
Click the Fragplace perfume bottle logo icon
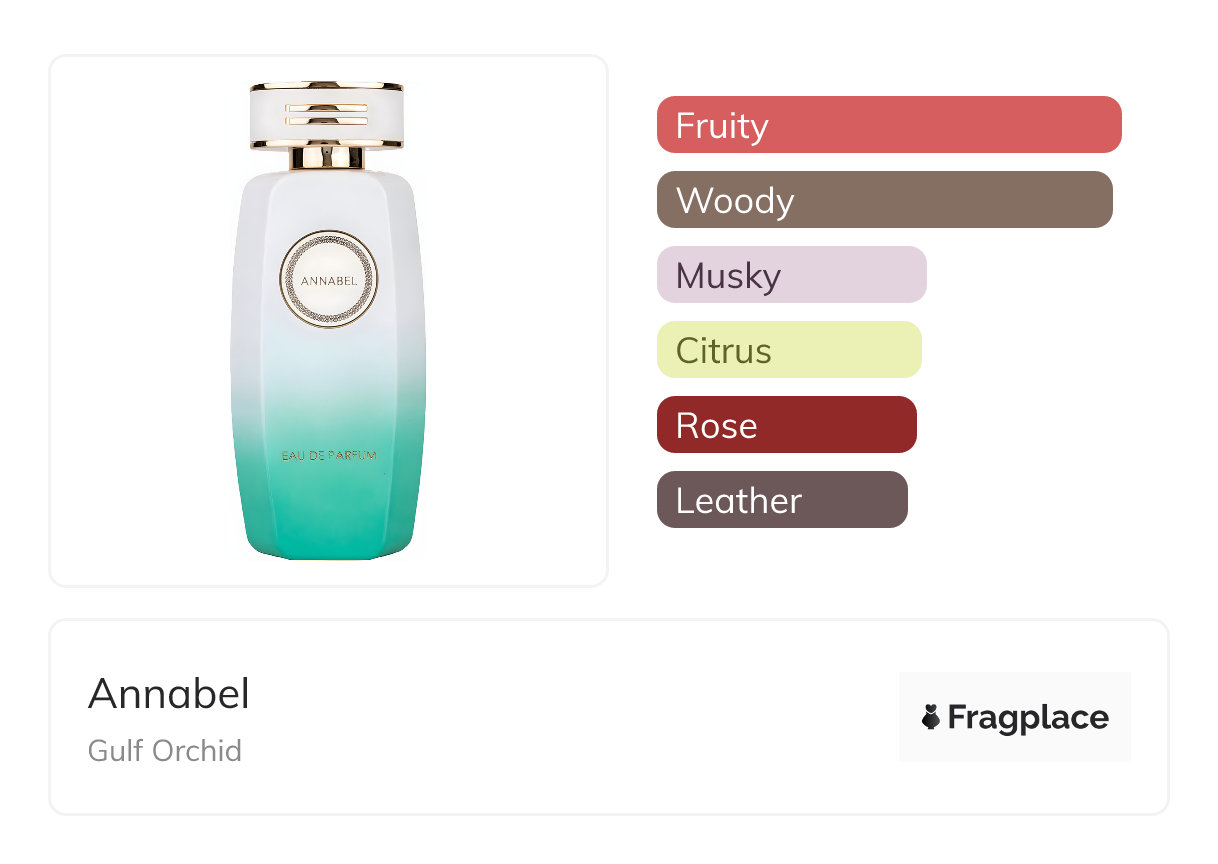pos(931,717)
